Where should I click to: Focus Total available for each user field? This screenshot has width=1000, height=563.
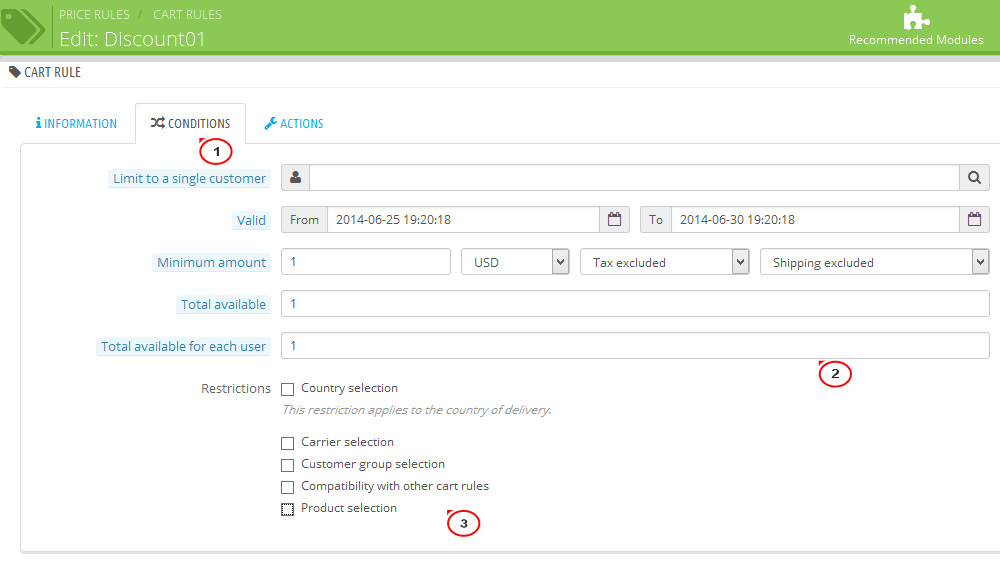tap(635, 346)
